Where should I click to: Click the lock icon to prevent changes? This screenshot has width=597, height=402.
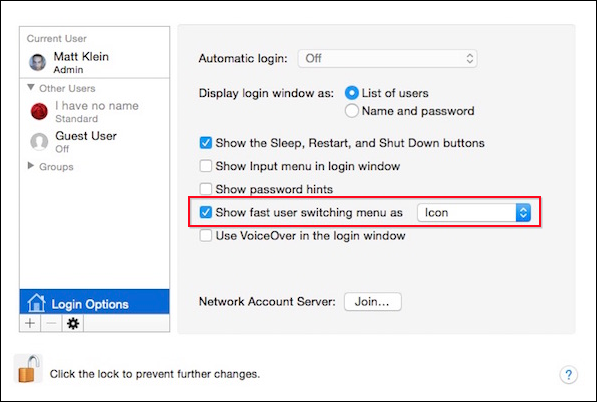point(29,368)
